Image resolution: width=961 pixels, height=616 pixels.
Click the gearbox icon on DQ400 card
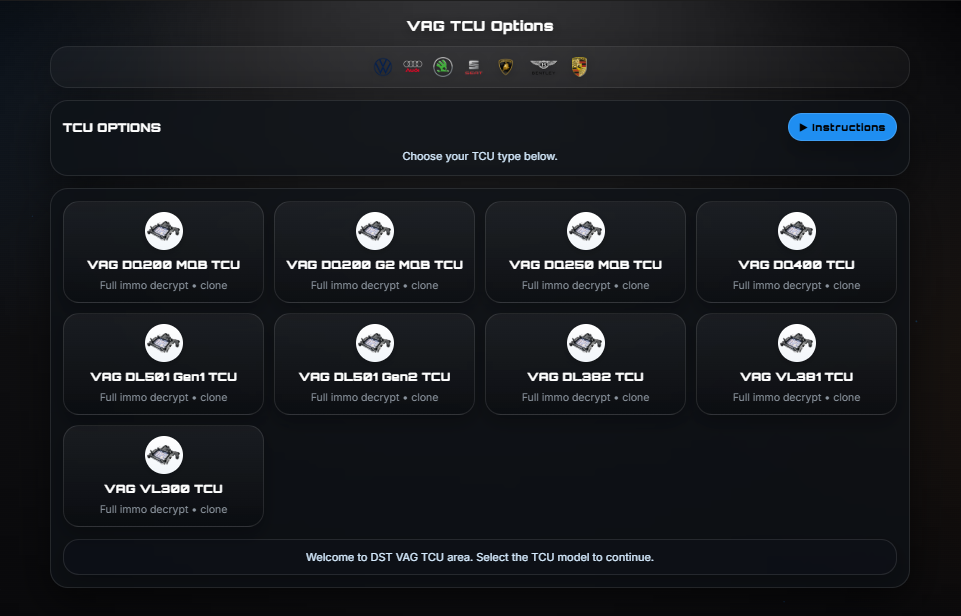(795, 230)
